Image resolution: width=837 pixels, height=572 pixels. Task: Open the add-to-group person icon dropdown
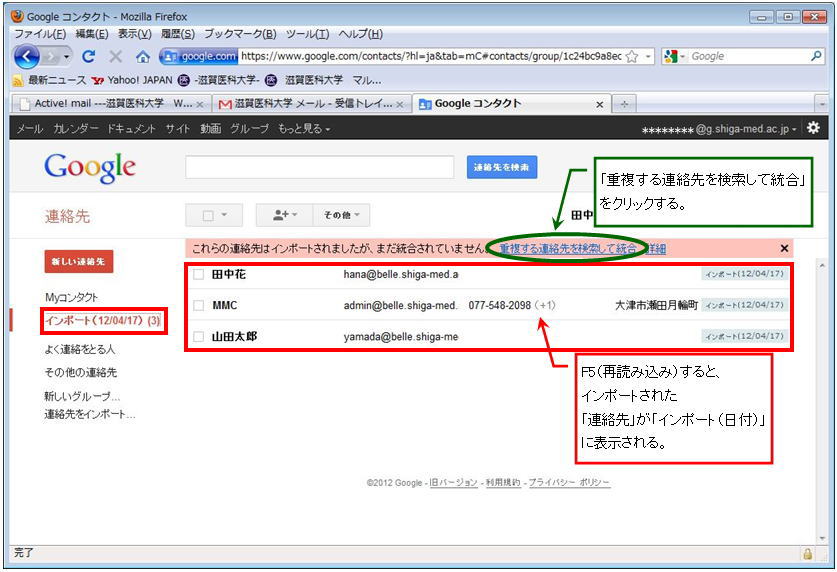(285, 215)
